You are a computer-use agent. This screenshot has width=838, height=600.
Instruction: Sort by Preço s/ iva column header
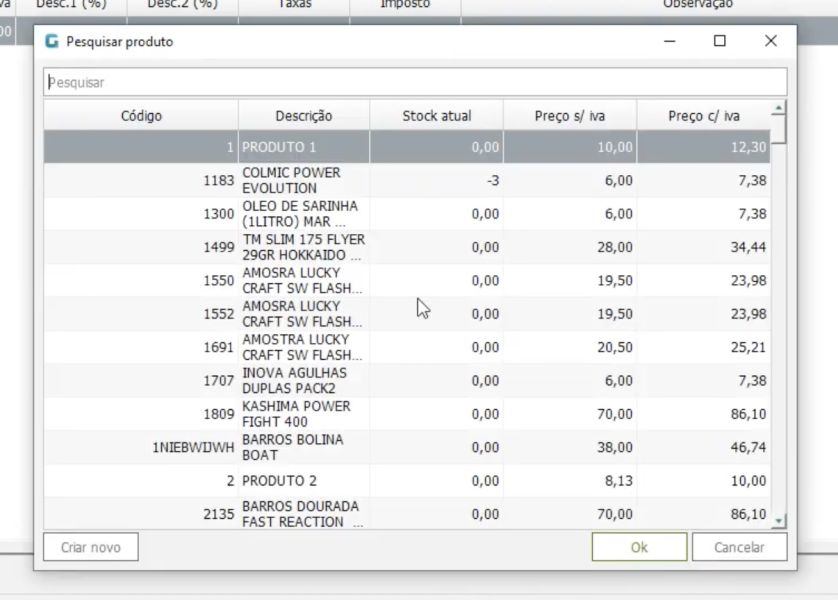569,116
